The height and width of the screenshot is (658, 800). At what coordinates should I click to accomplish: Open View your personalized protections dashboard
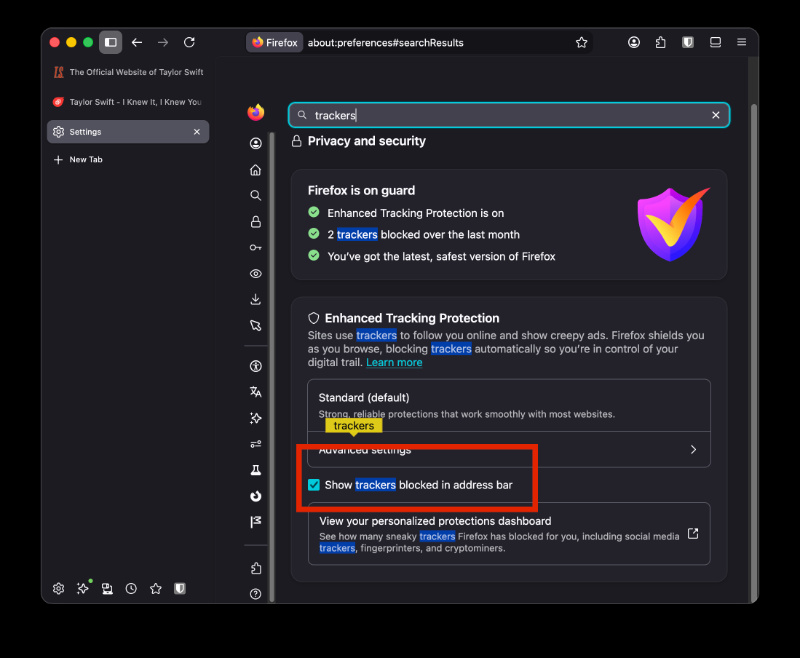coord(509,534)
